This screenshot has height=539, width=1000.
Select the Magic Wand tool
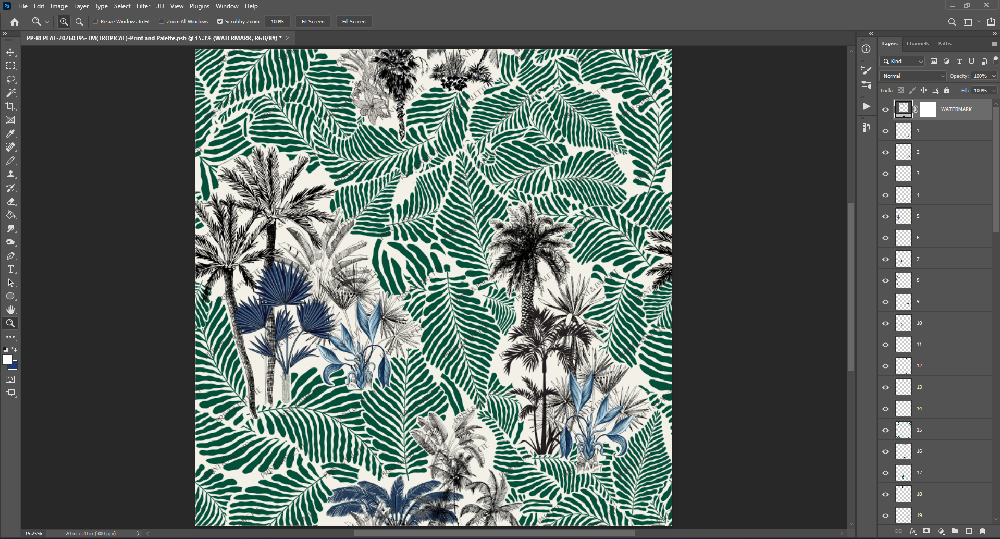[x=11, y=93]
